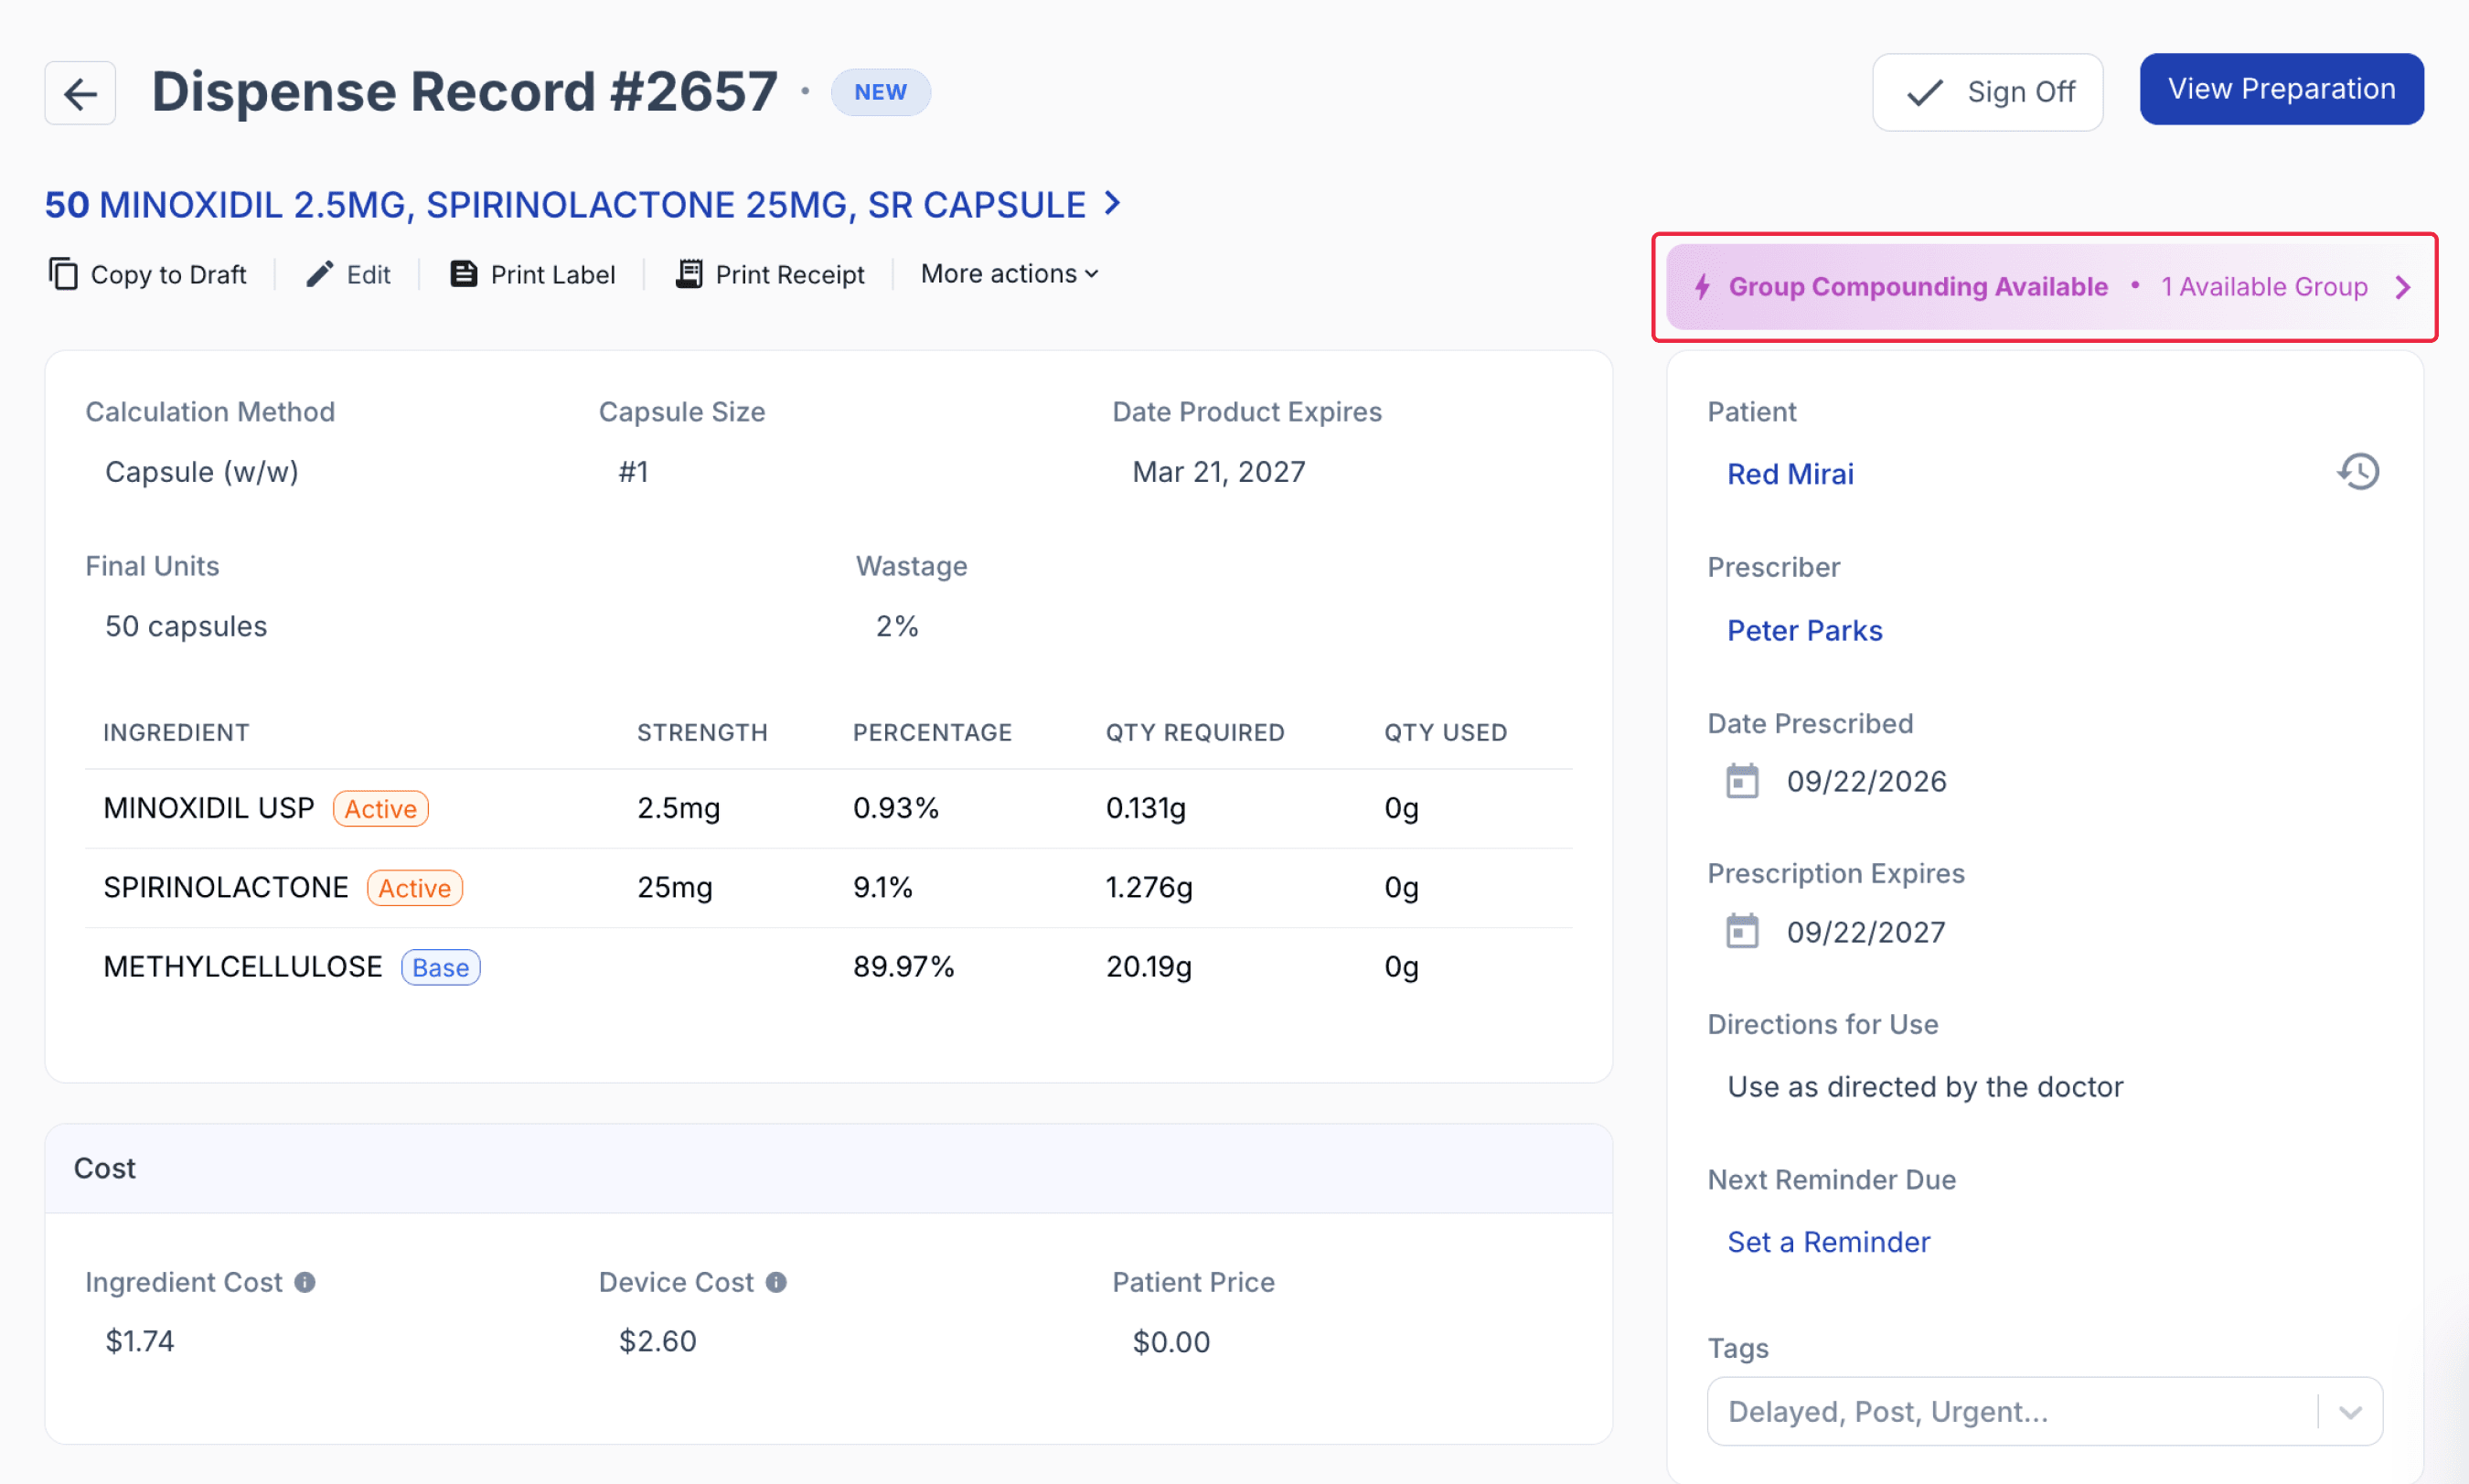
Task: Click the '09/22/2026' date prescribed value
Action: click(1866, 781)
